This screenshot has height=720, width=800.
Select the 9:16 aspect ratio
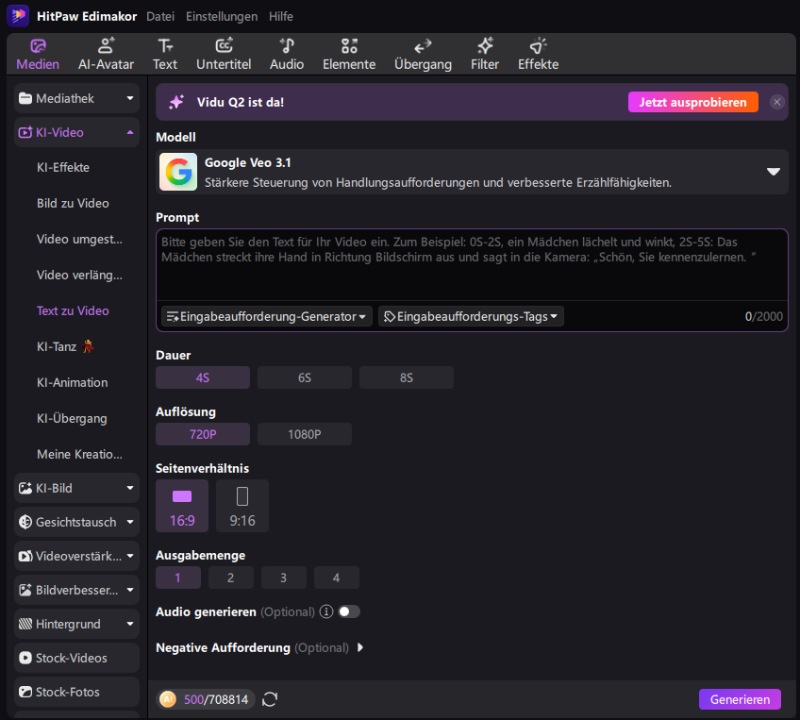tap(242, 506)
